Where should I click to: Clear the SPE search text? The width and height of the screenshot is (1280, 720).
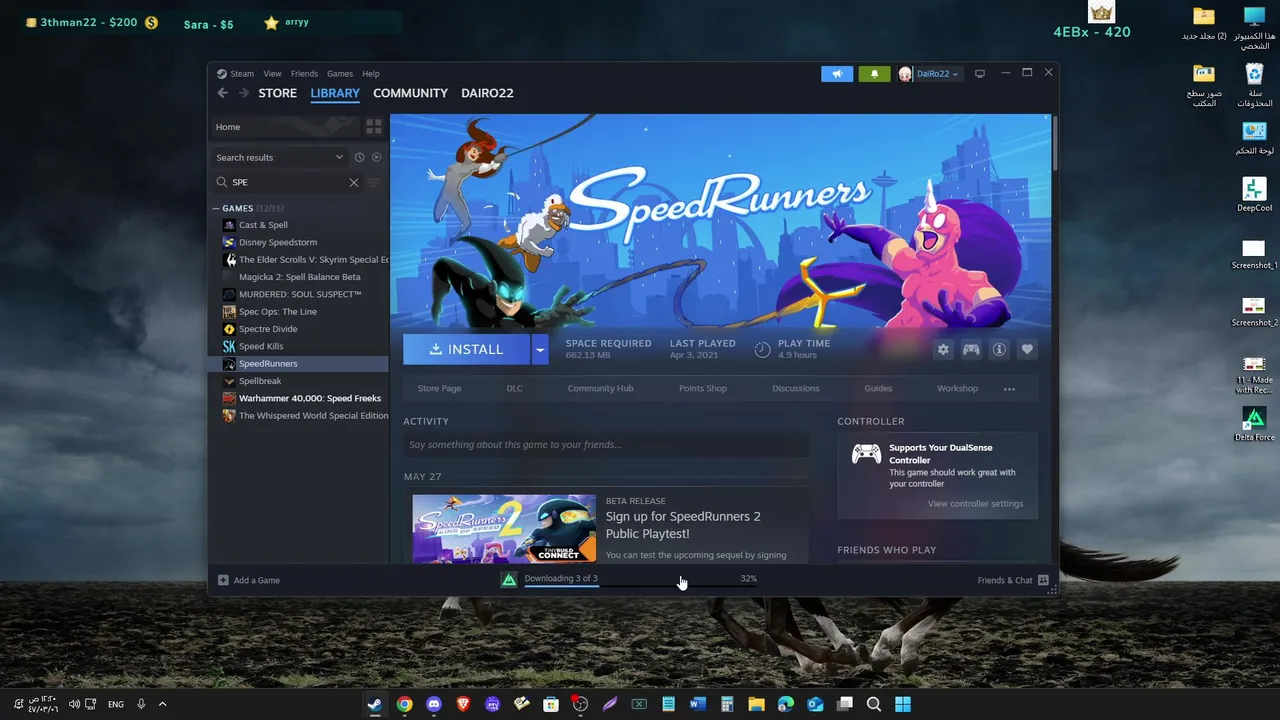tap(353, 183)
